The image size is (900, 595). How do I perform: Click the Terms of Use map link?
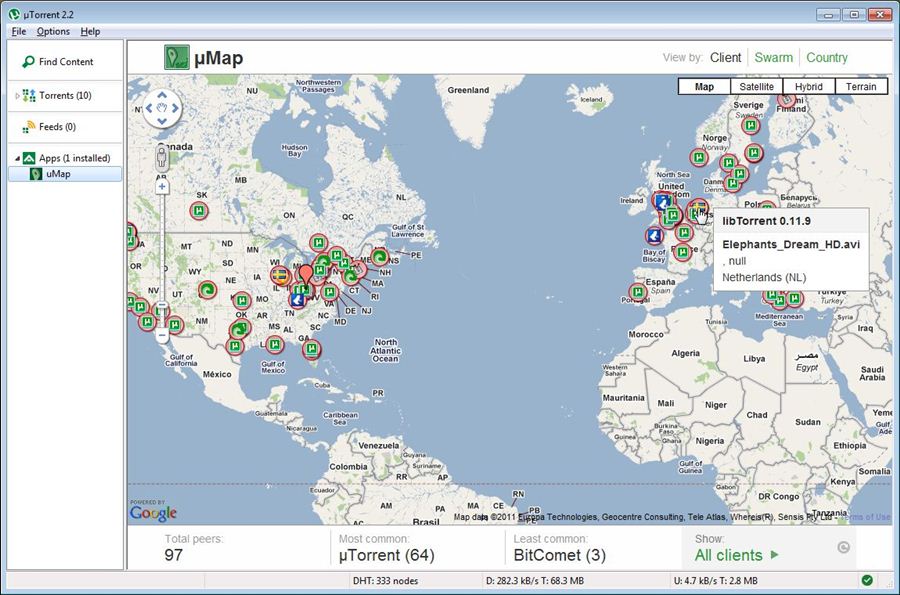tap(866, 517)
